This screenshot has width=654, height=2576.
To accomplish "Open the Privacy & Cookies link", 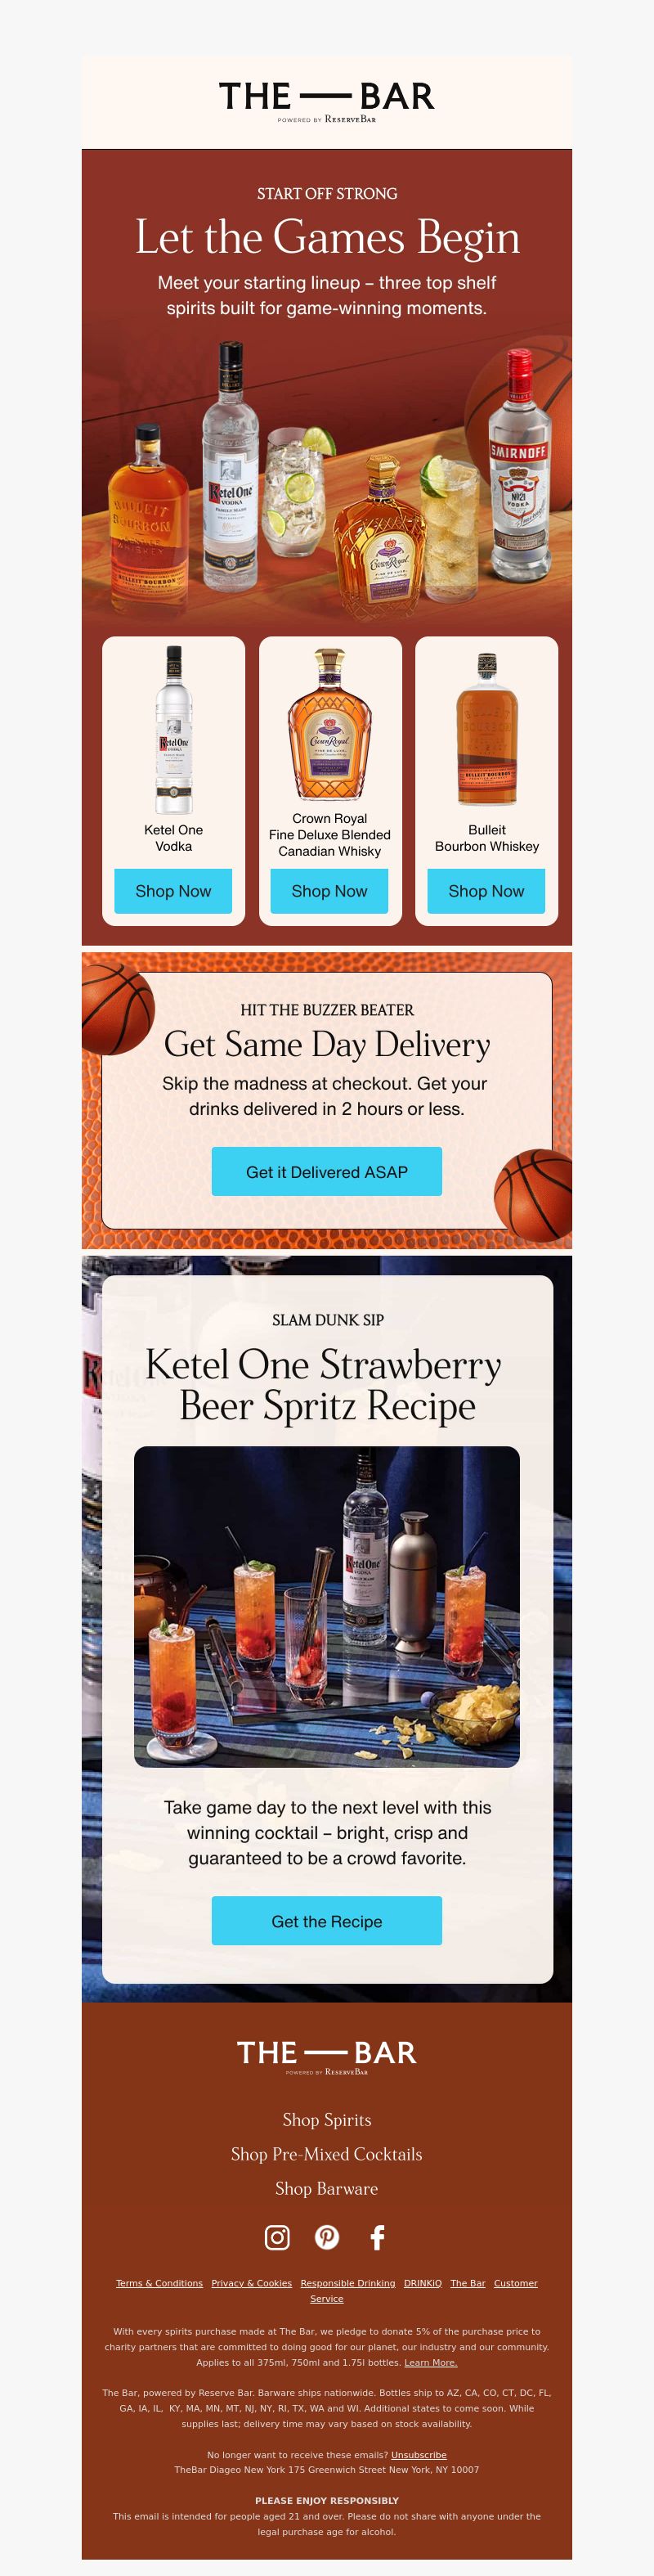I will pos(251,2283).
